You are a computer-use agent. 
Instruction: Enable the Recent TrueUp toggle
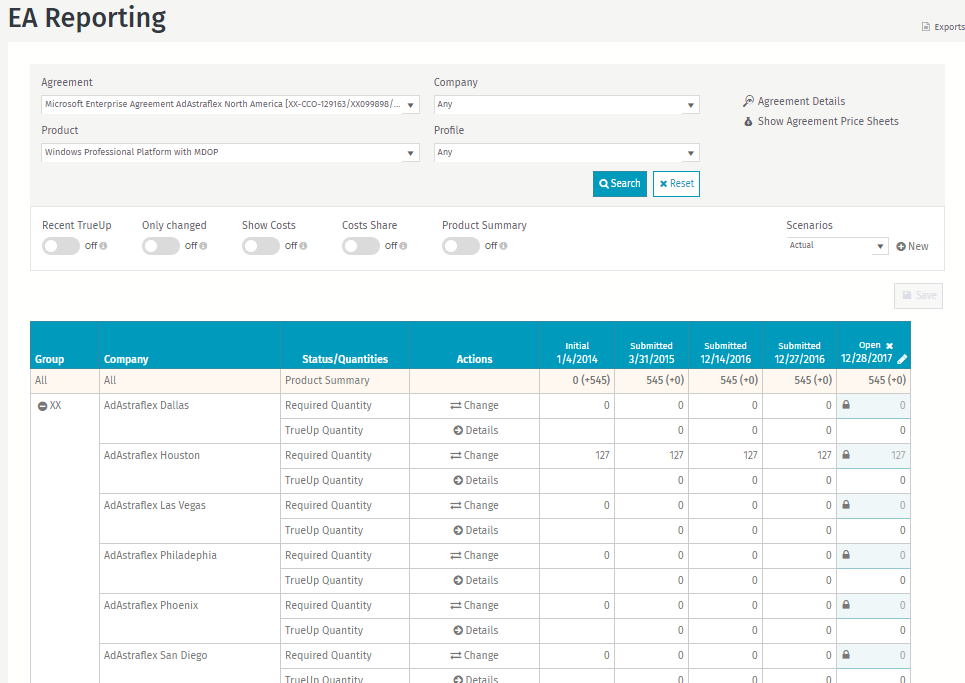point(61,246)
